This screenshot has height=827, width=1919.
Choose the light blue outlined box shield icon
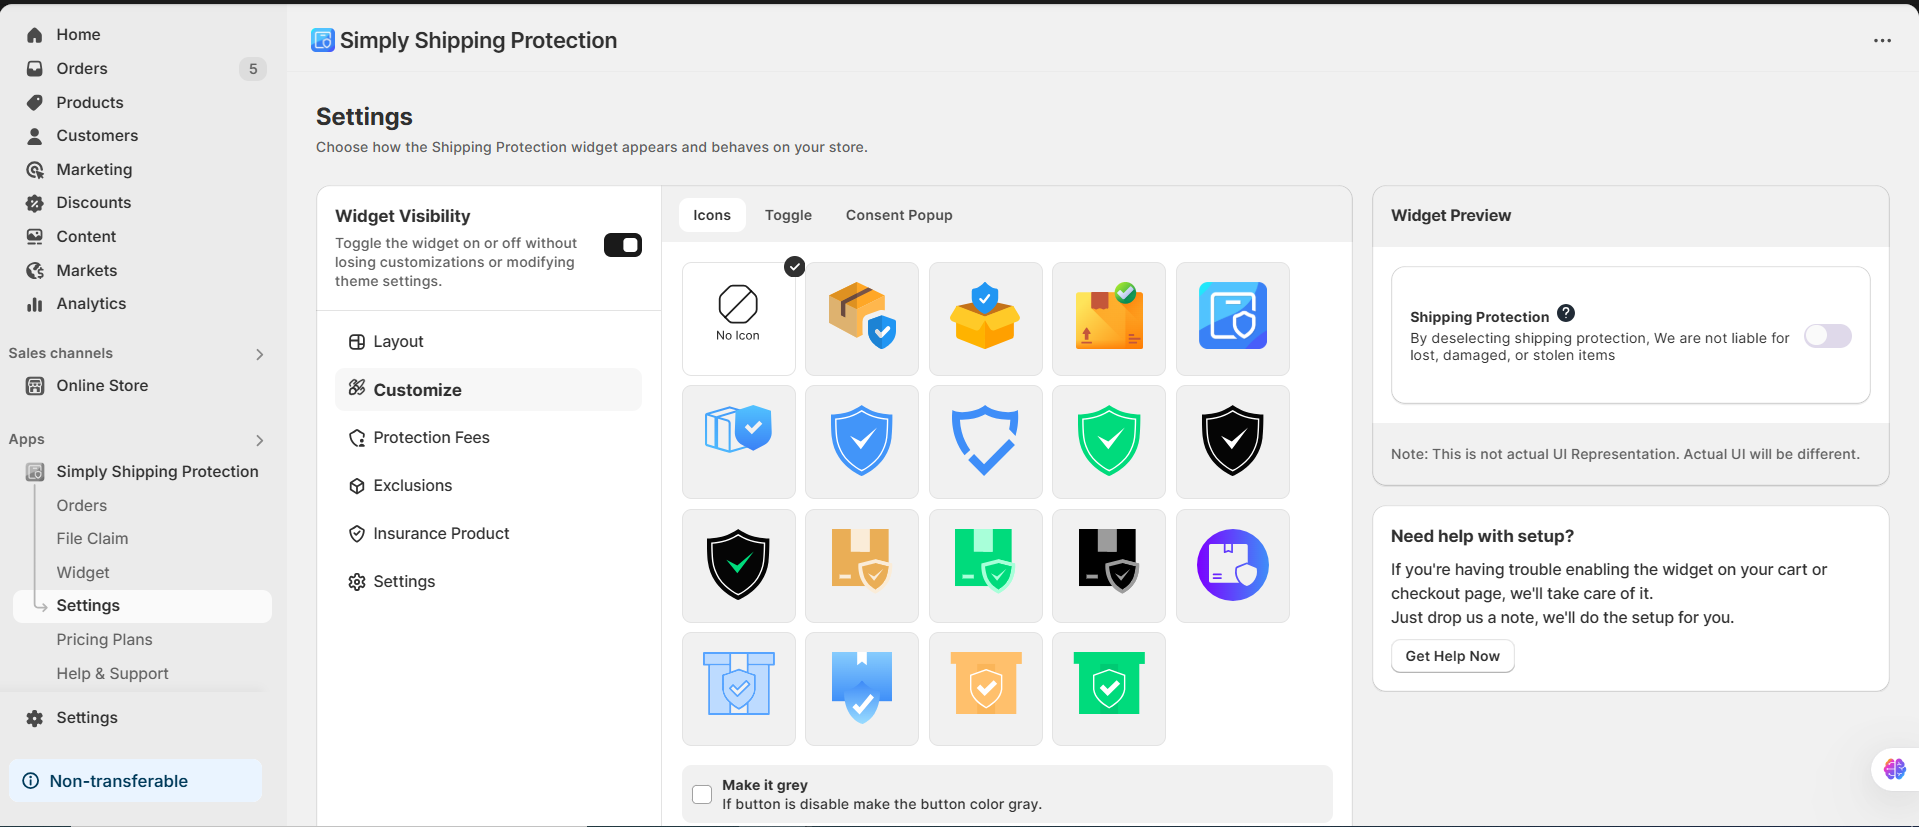[x=738, y=689]
